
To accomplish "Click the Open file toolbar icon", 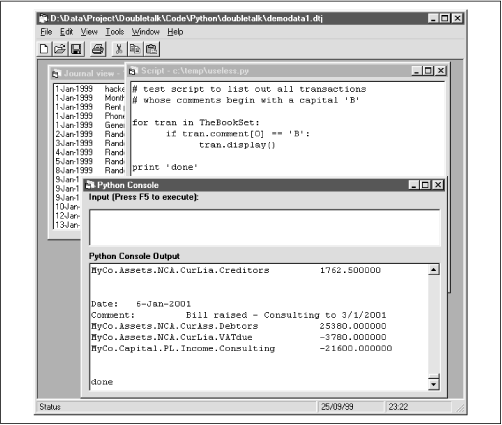I will tap(60, 49).
